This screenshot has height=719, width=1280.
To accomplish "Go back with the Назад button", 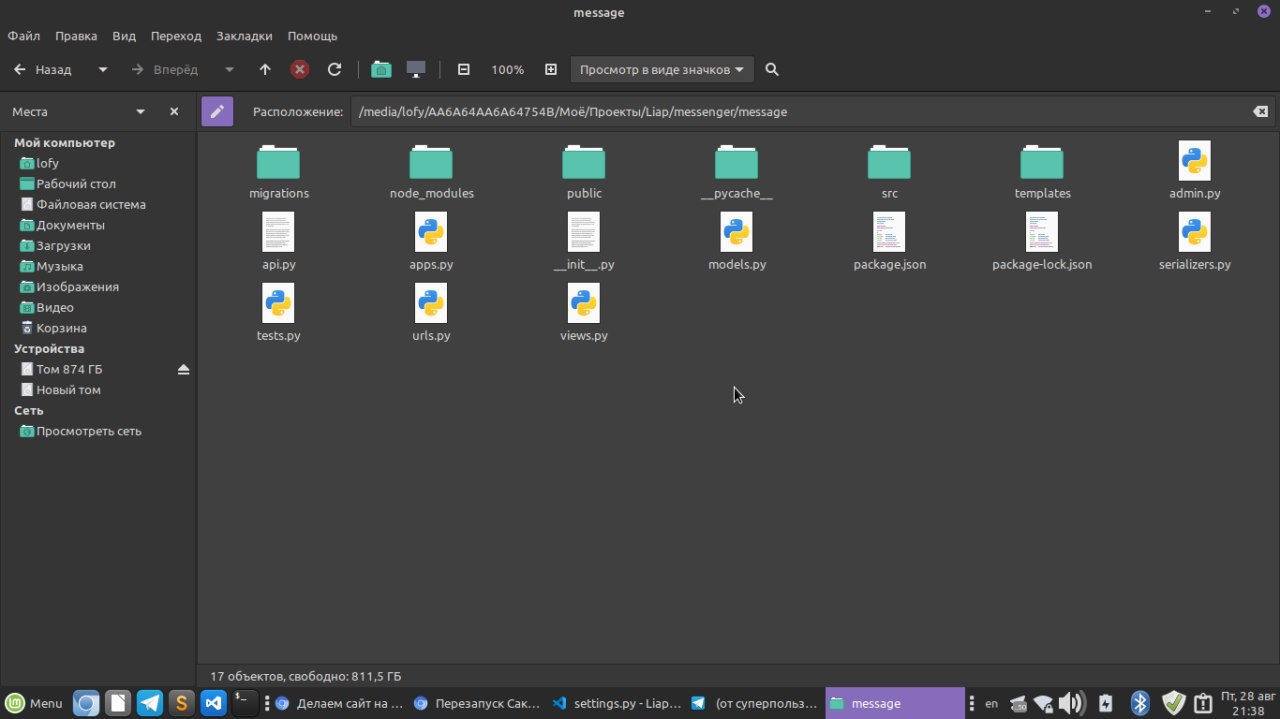I will [x=42, y=70].
